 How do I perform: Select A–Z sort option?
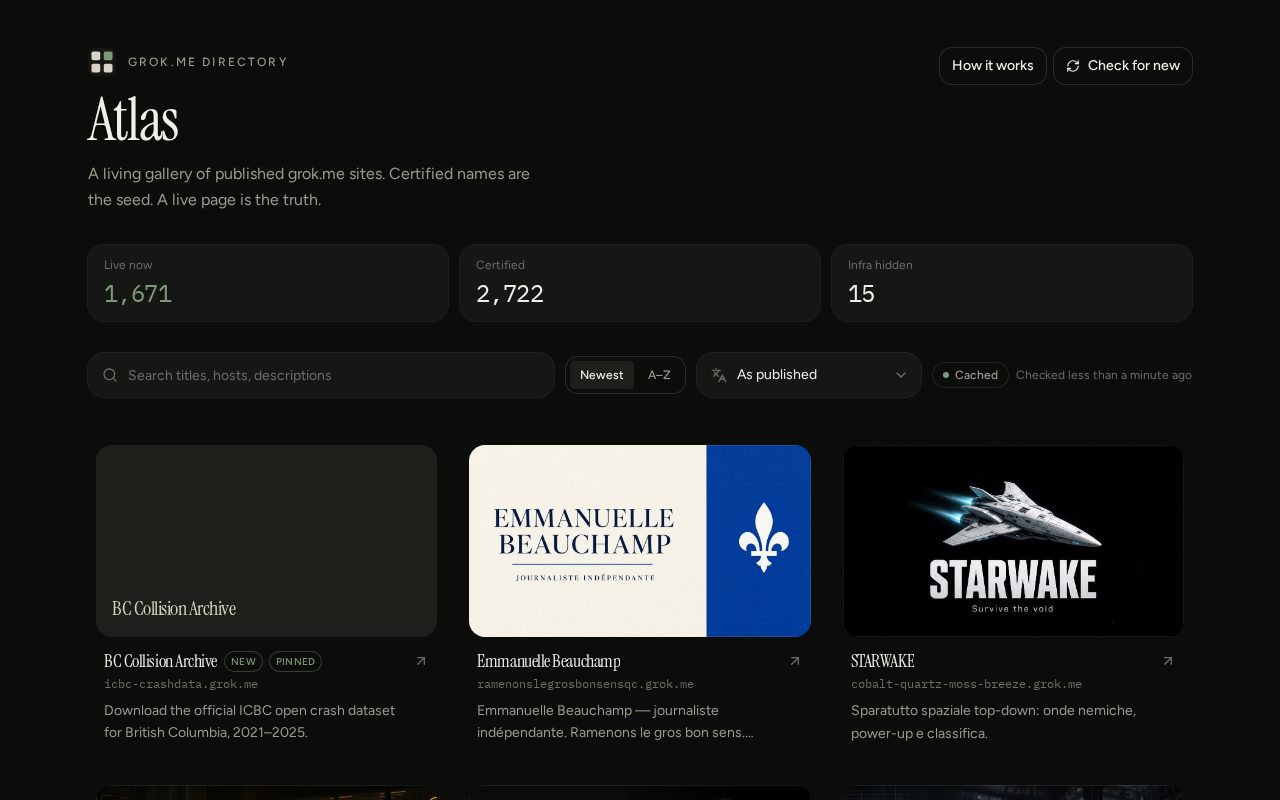659,375
